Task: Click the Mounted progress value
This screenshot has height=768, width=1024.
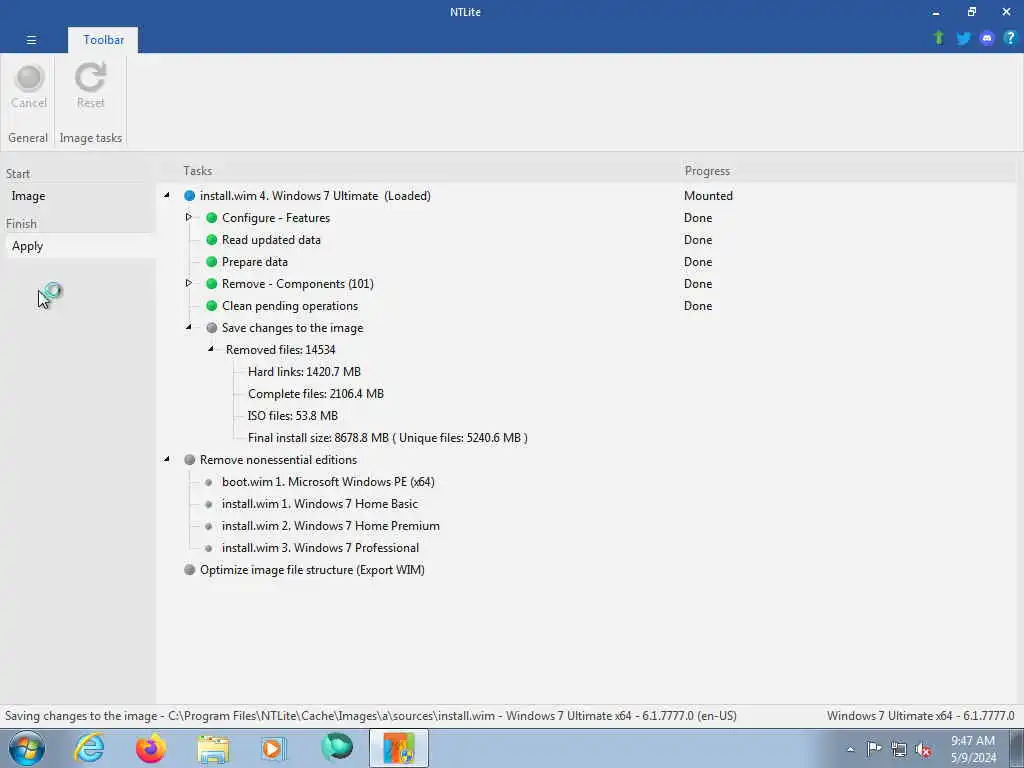Action: point(708,196)
